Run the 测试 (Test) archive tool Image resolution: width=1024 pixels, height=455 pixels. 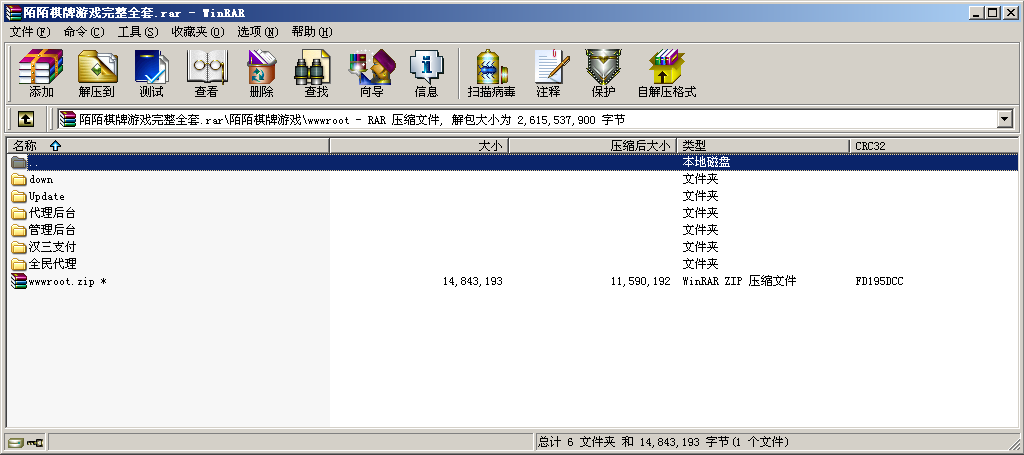coord(151,74)
